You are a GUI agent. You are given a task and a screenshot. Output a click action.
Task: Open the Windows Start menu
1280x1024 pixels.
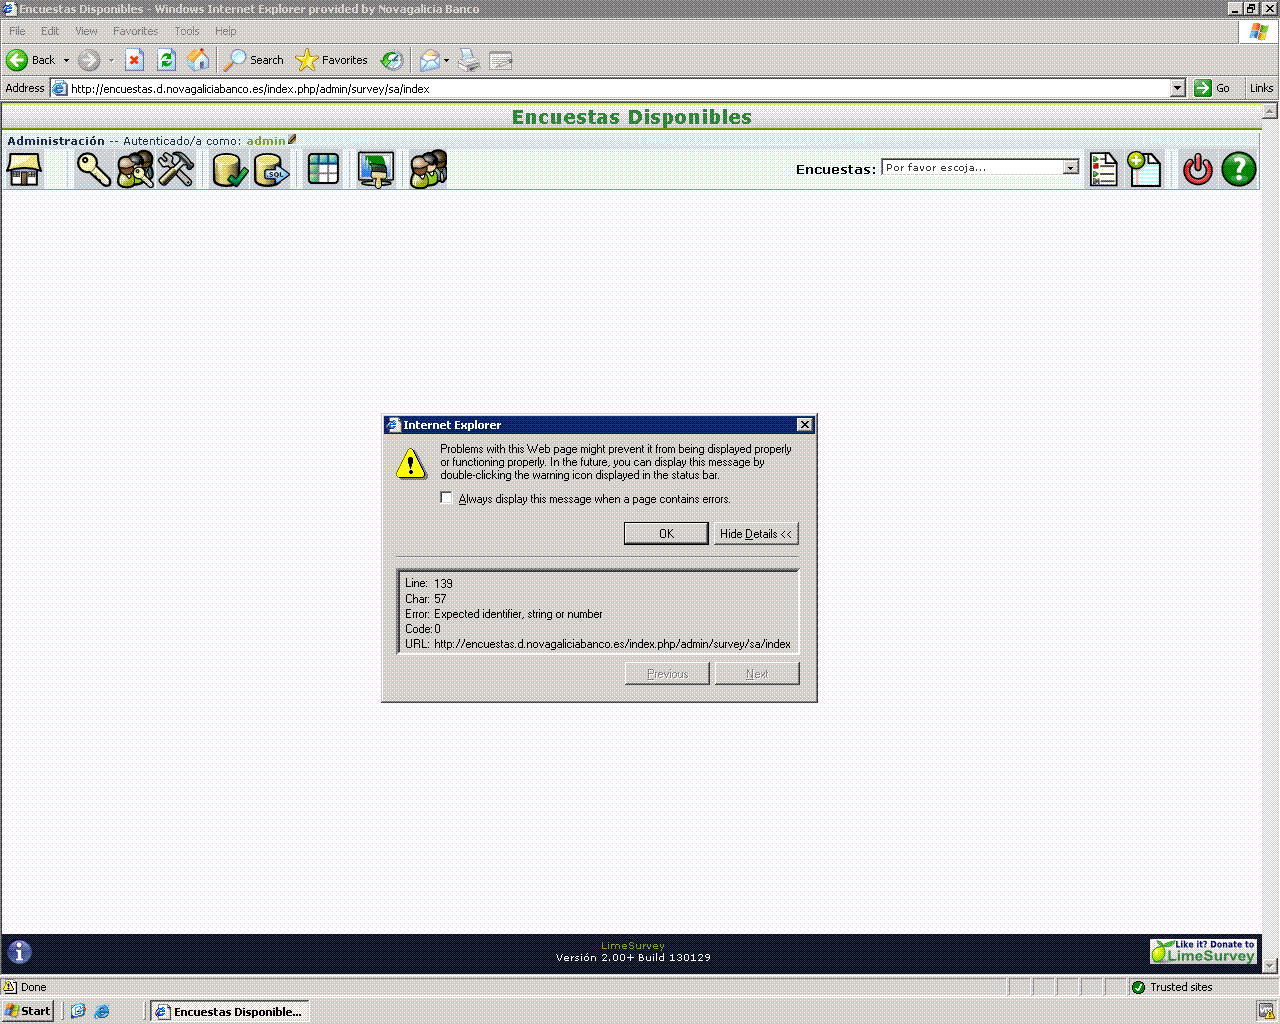[x=28, y=1011]
